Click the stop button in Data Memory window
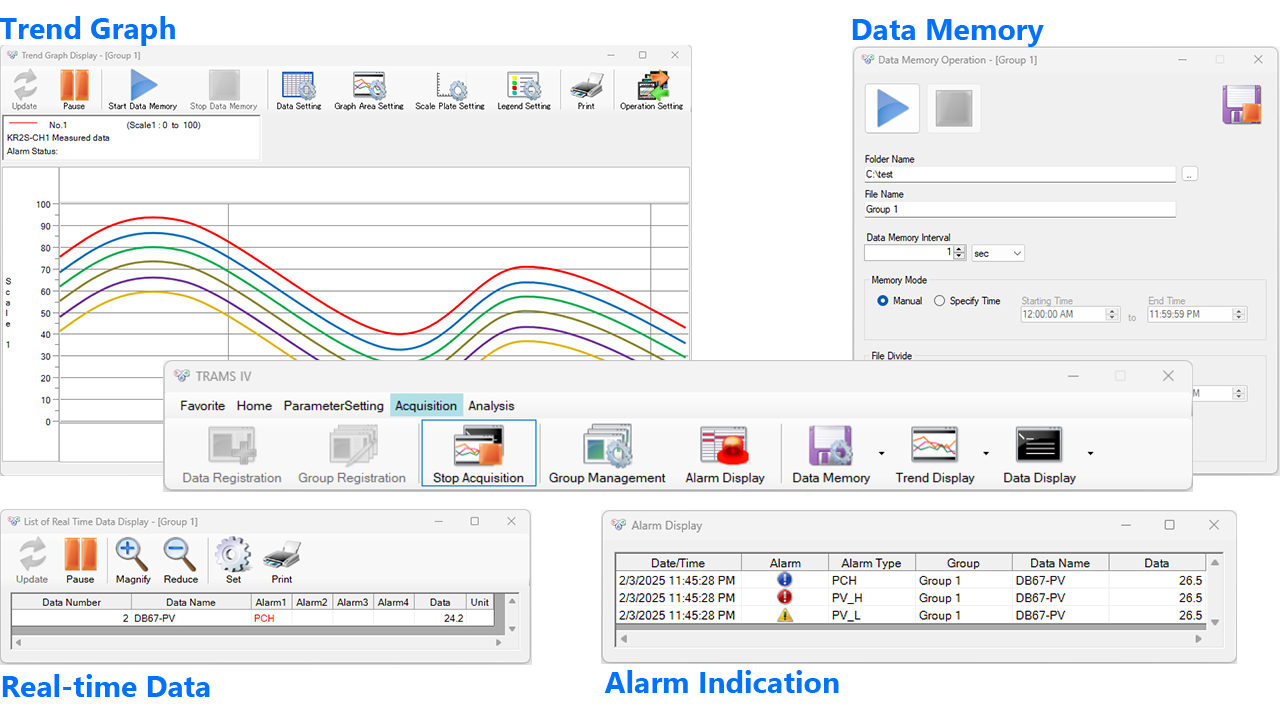 point(953,108)
